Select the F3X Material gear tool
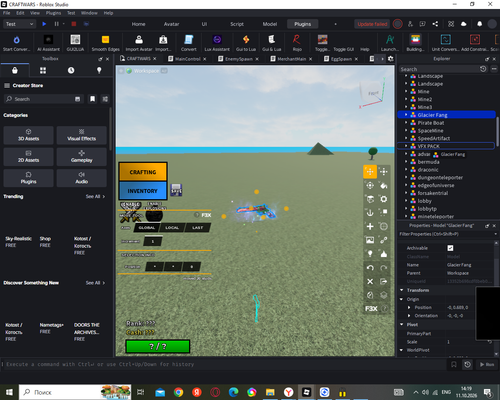Image resolution: width=500 pixels, height=400 pixels. pos(384,199)
